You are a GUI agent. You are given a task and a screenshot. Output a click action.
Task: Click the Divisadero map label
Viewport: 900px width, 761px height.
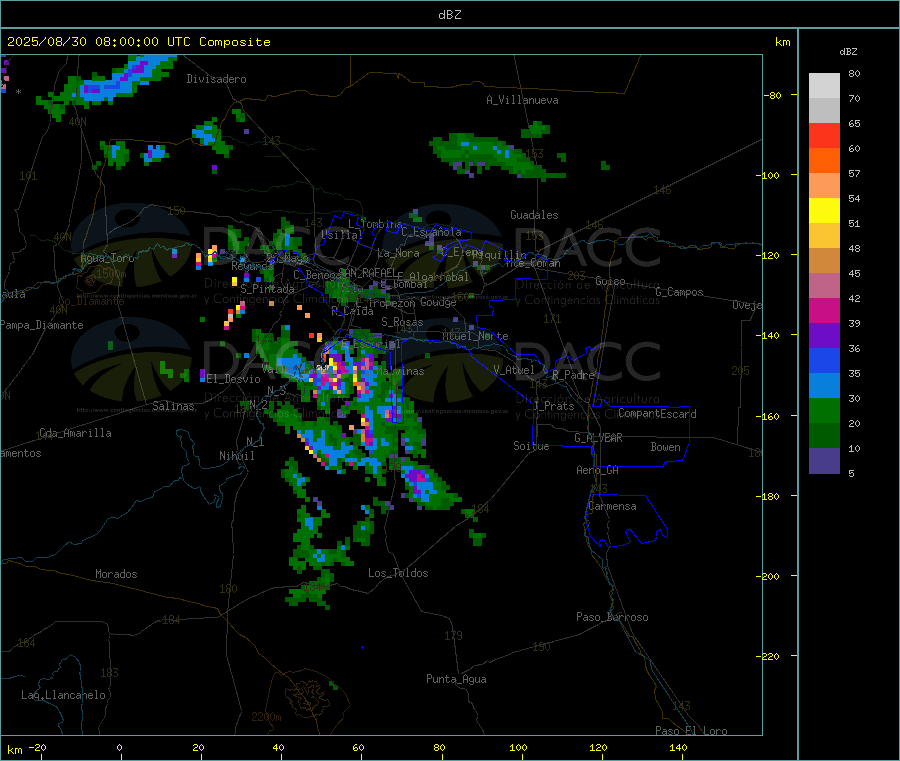click(216, 79)
